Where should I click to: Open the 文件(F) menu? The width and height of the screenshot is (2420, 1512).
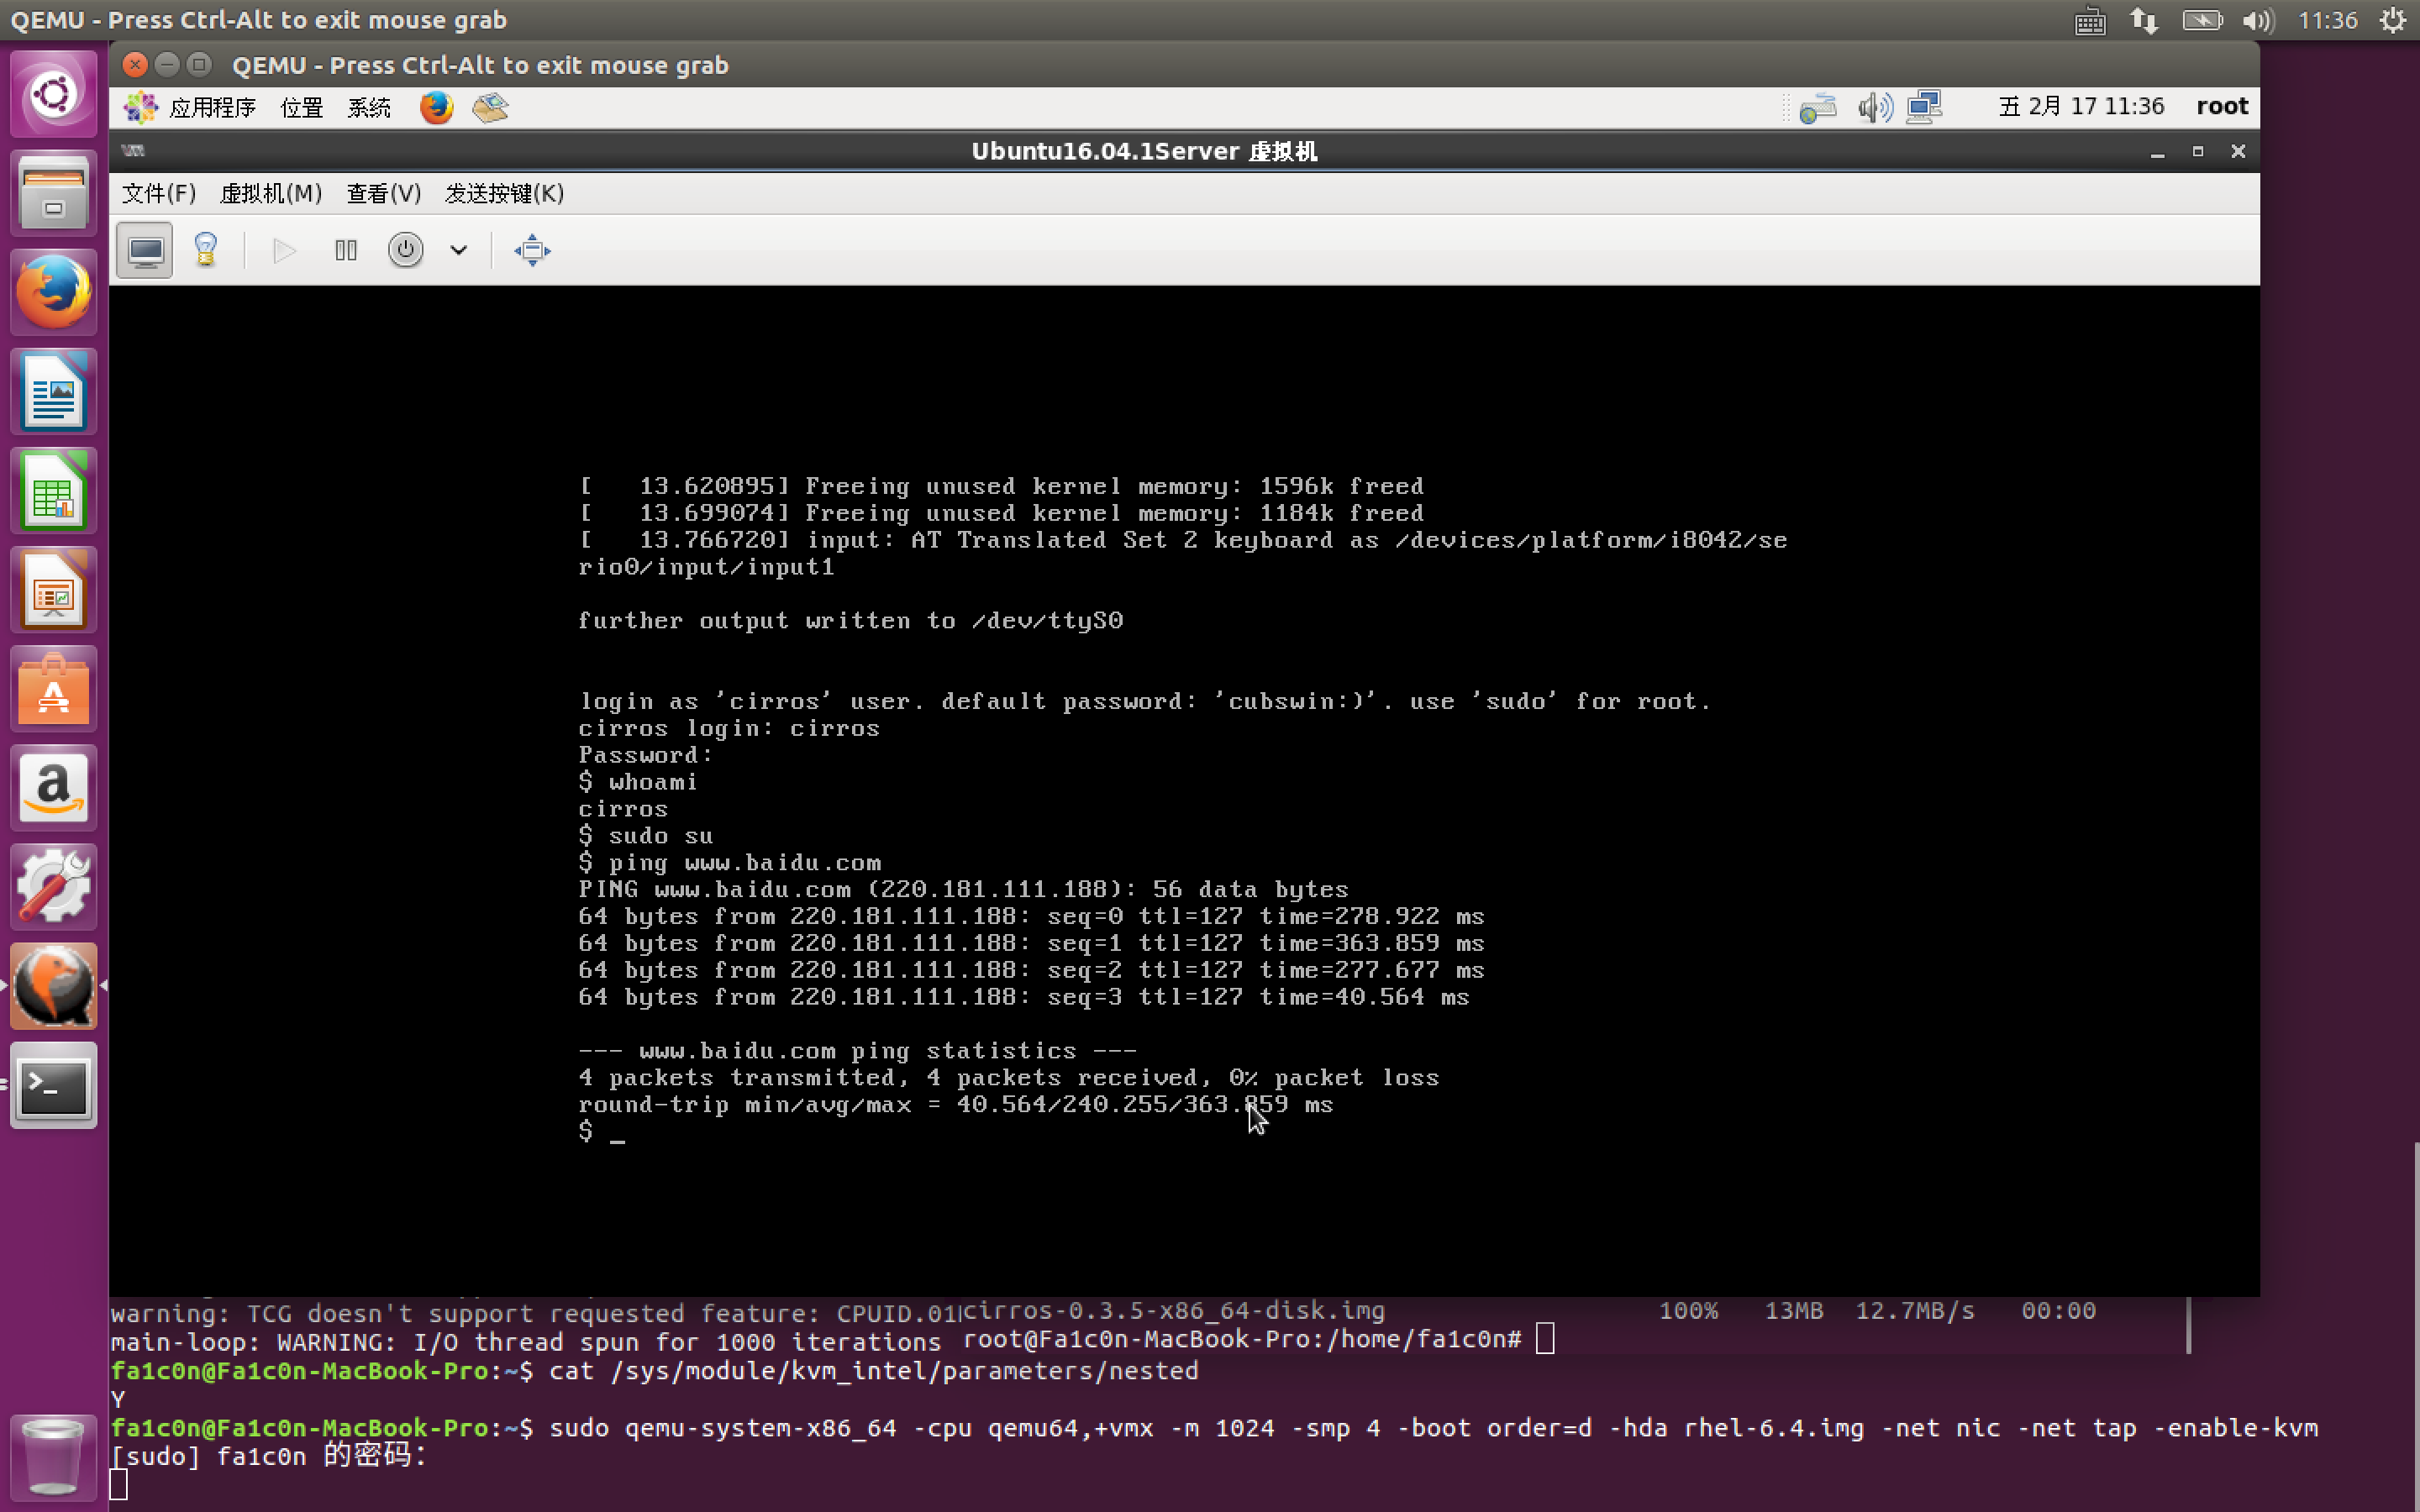tap(159, 194)
